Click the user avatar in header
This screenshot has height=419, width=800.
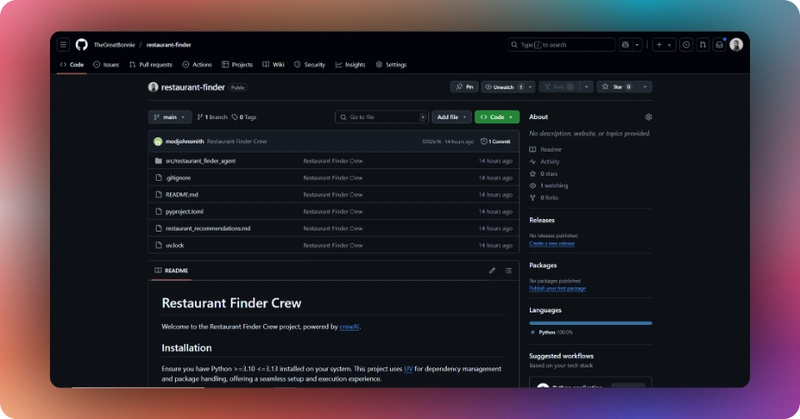coord(736,45)
